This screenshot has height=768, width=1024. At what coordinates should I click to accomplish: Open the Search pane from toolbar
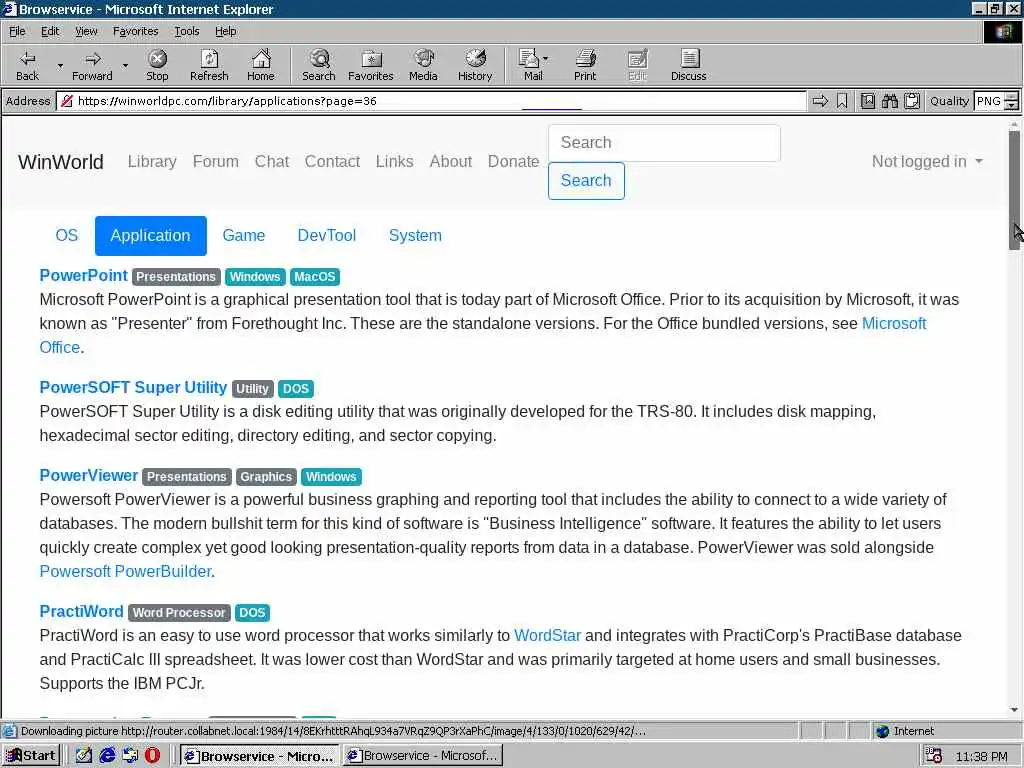pyautogui.click(x=319, y=65)
